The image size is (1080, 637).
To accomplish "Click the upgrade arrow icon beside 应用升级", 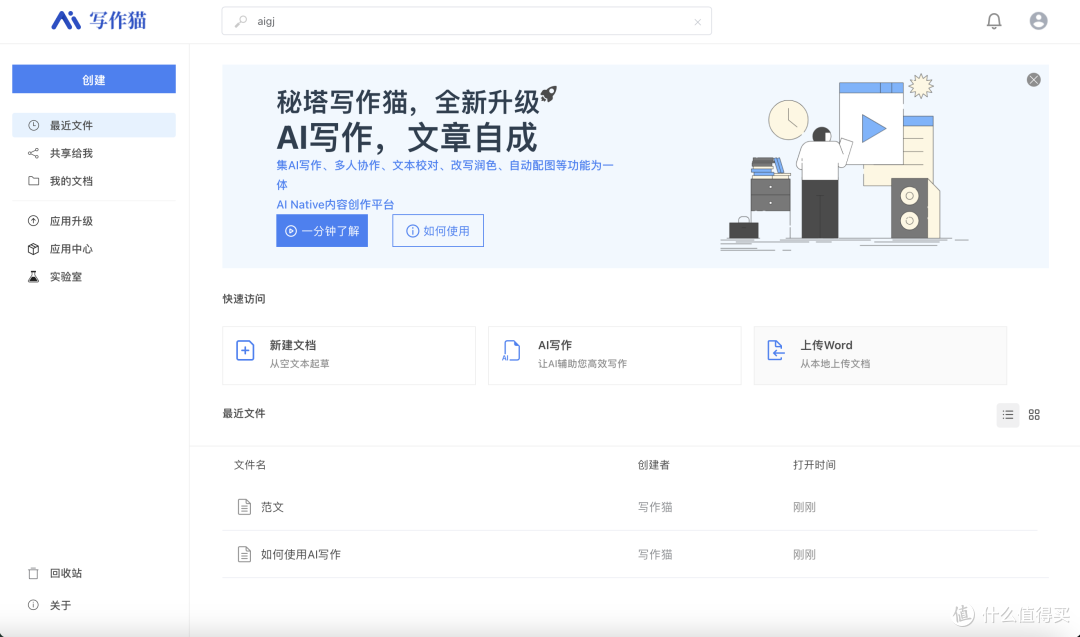I will coord(33,221).
